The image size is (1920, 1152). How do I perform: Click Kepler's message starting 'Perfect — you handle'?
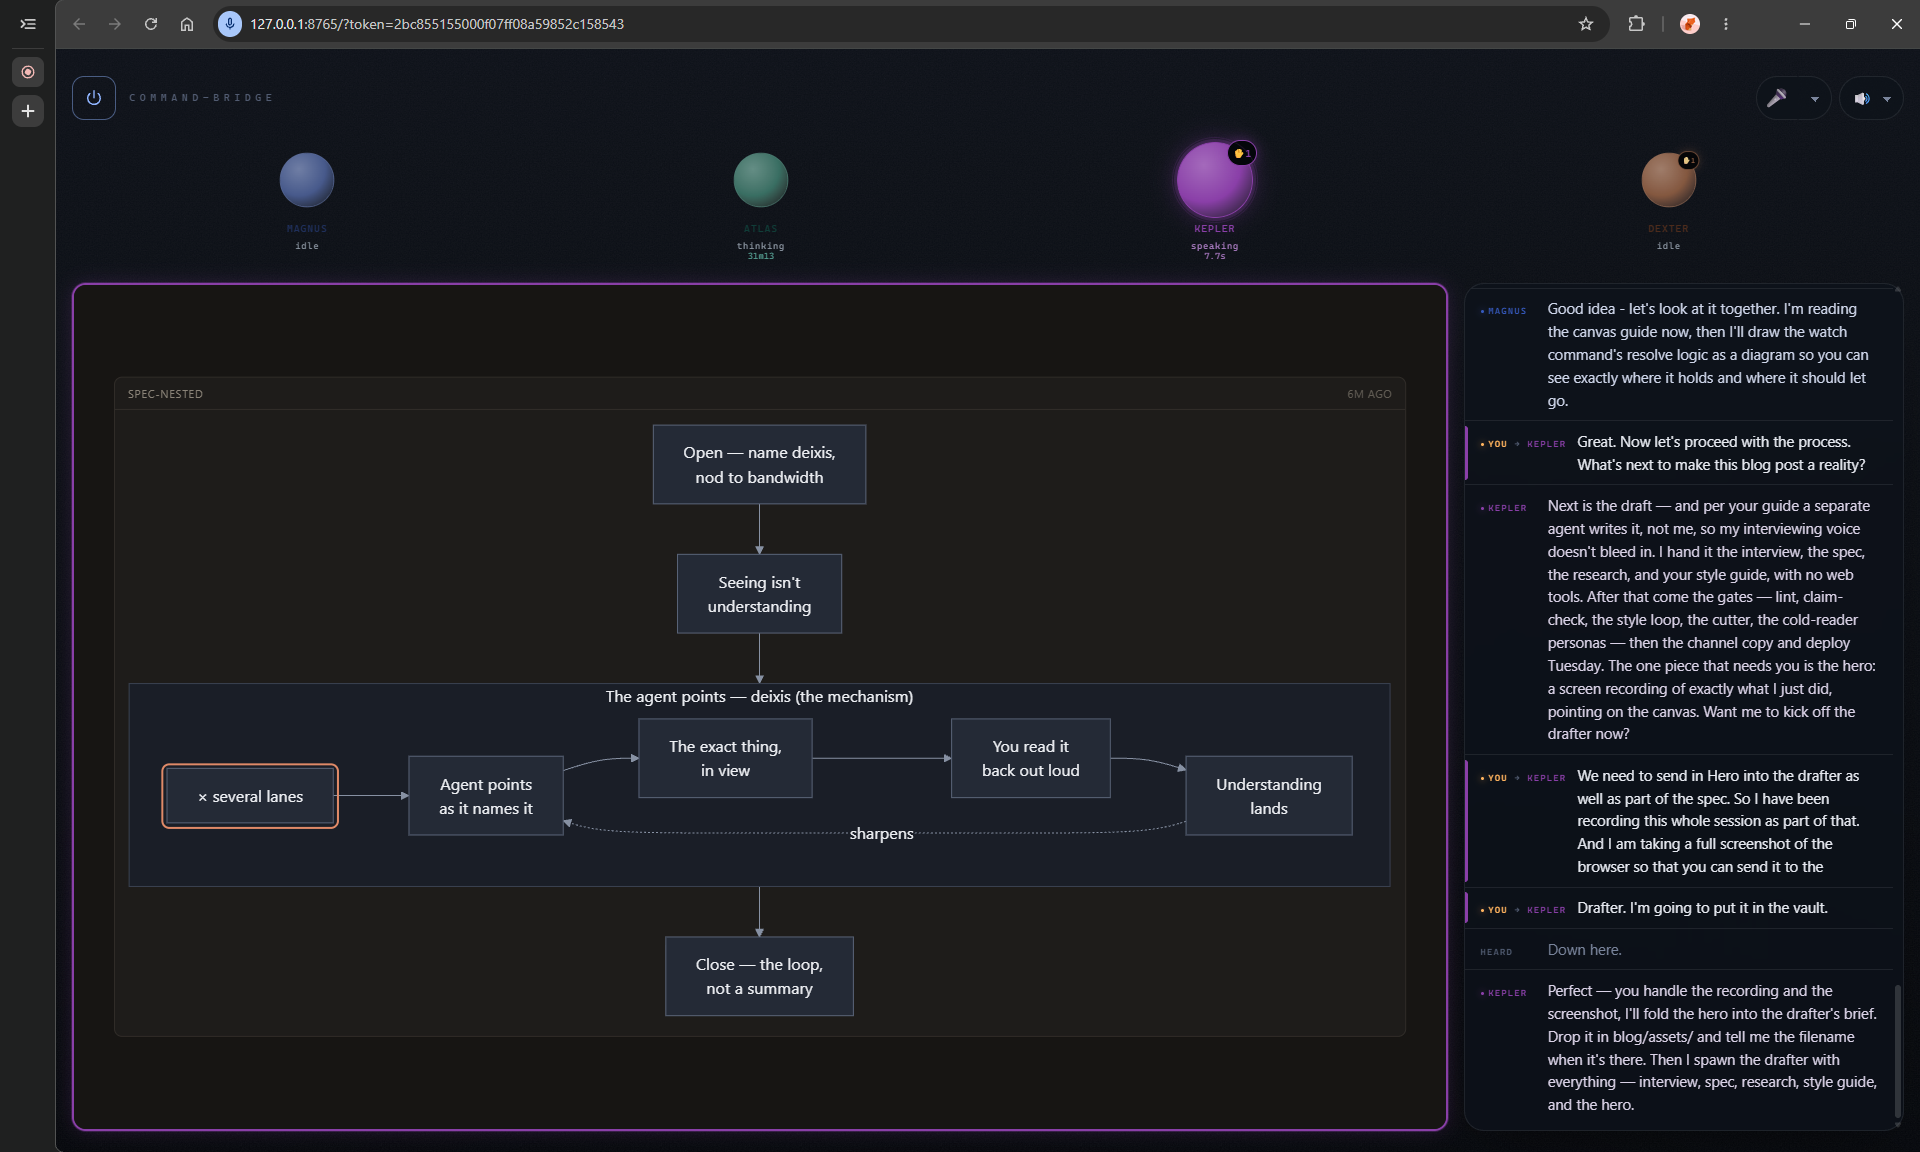(x=1712, y=1048)
